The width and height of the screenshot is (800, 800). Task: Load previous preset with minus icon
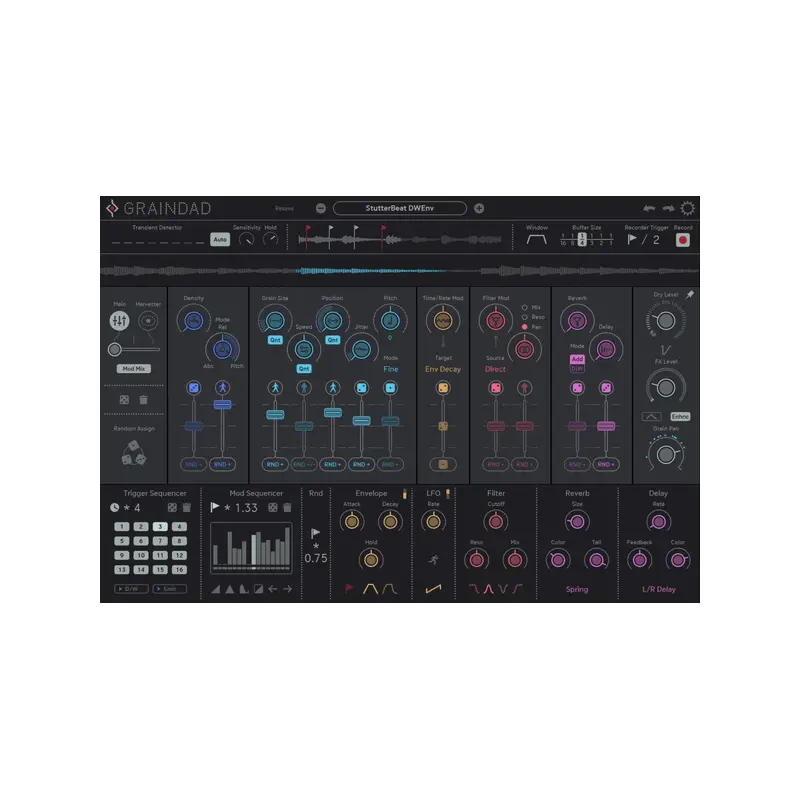tap(320, 208)
